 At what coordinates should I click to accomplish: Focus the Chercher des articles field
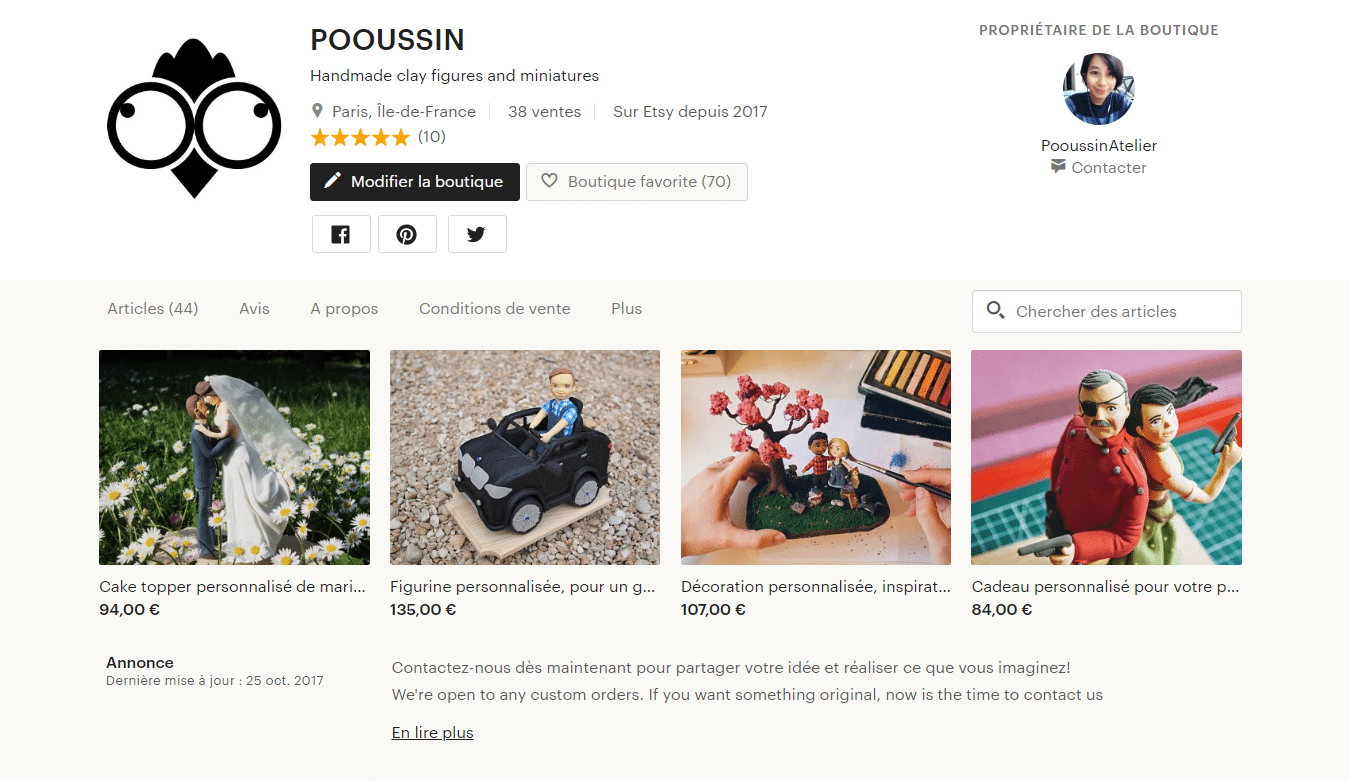coord(1120,311)
